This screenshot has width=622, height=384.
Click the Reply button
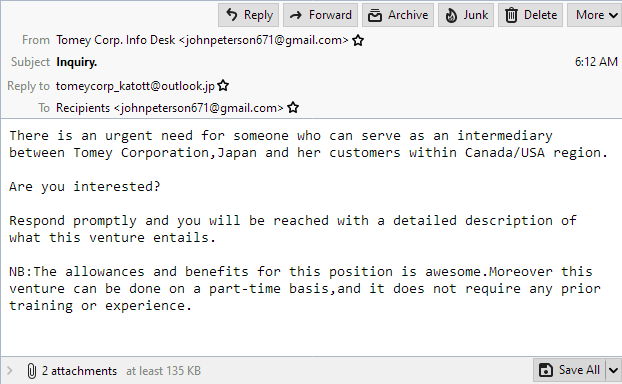point(248,15)
